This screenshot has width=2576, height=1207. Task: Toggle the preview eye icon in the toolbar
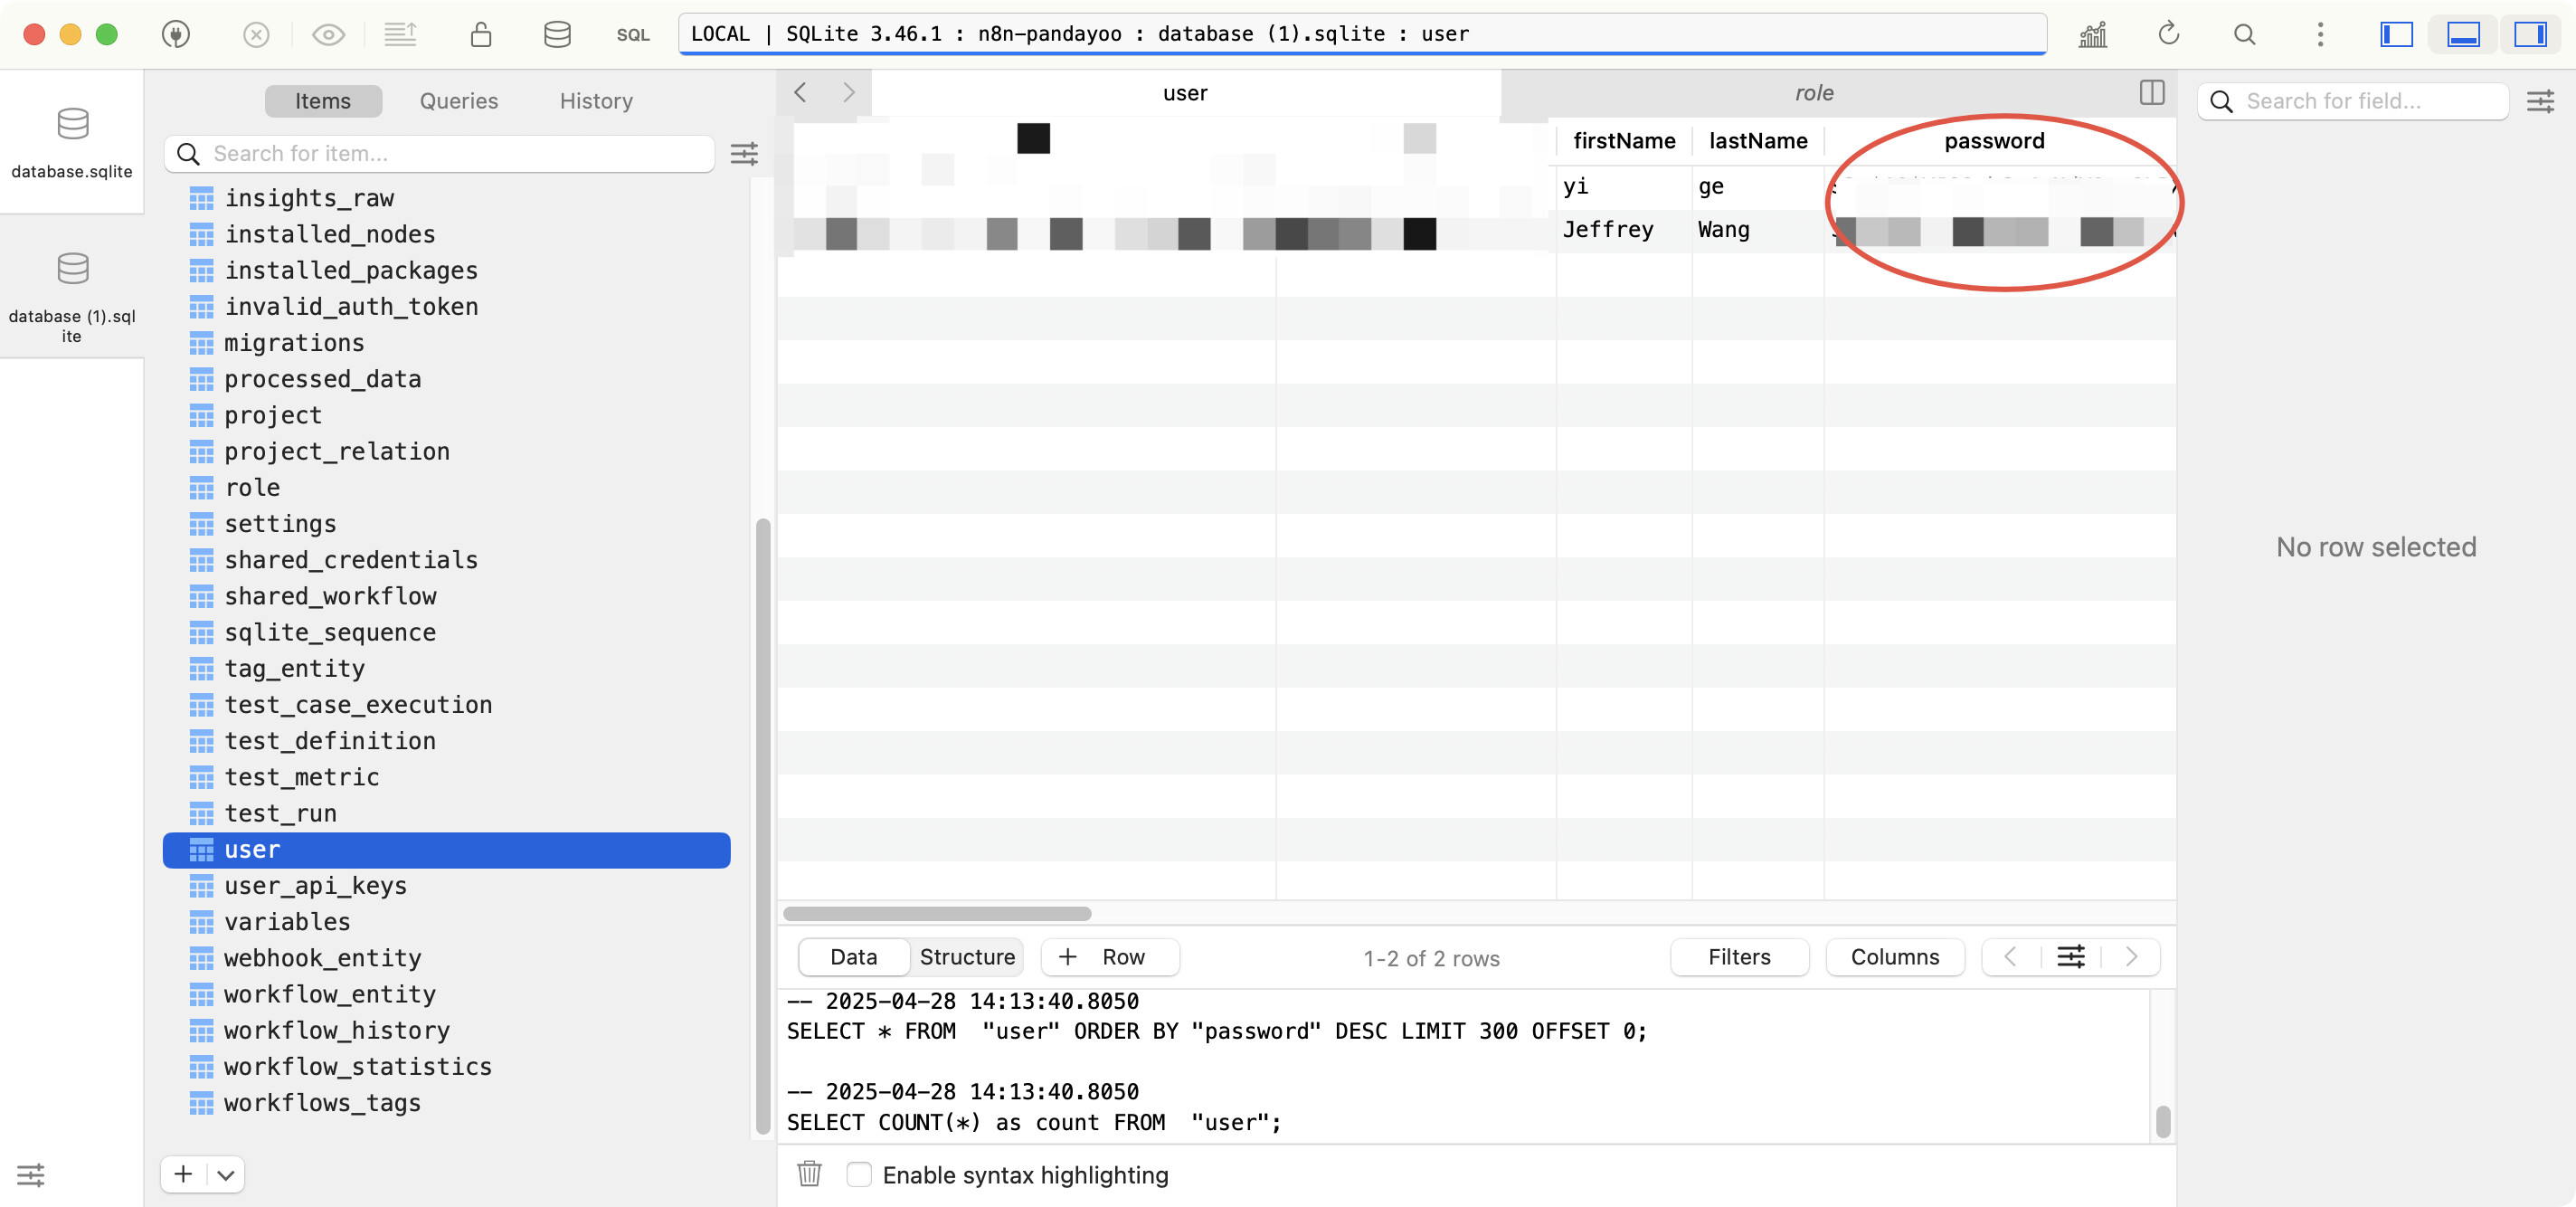click(328, 34)
